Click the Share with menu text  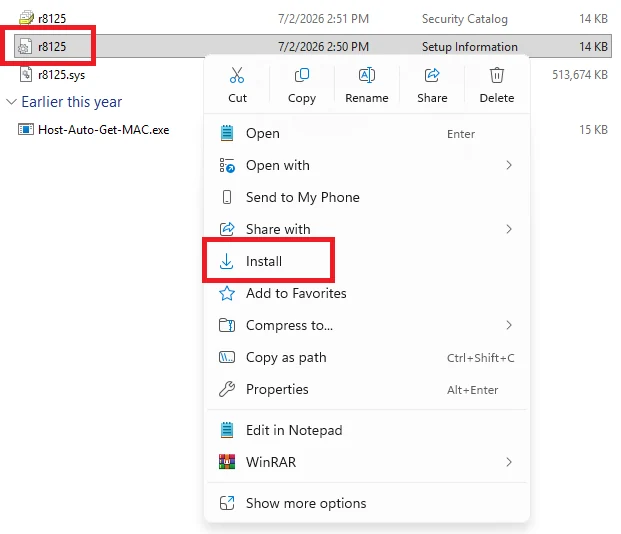(x=278, y=229)
